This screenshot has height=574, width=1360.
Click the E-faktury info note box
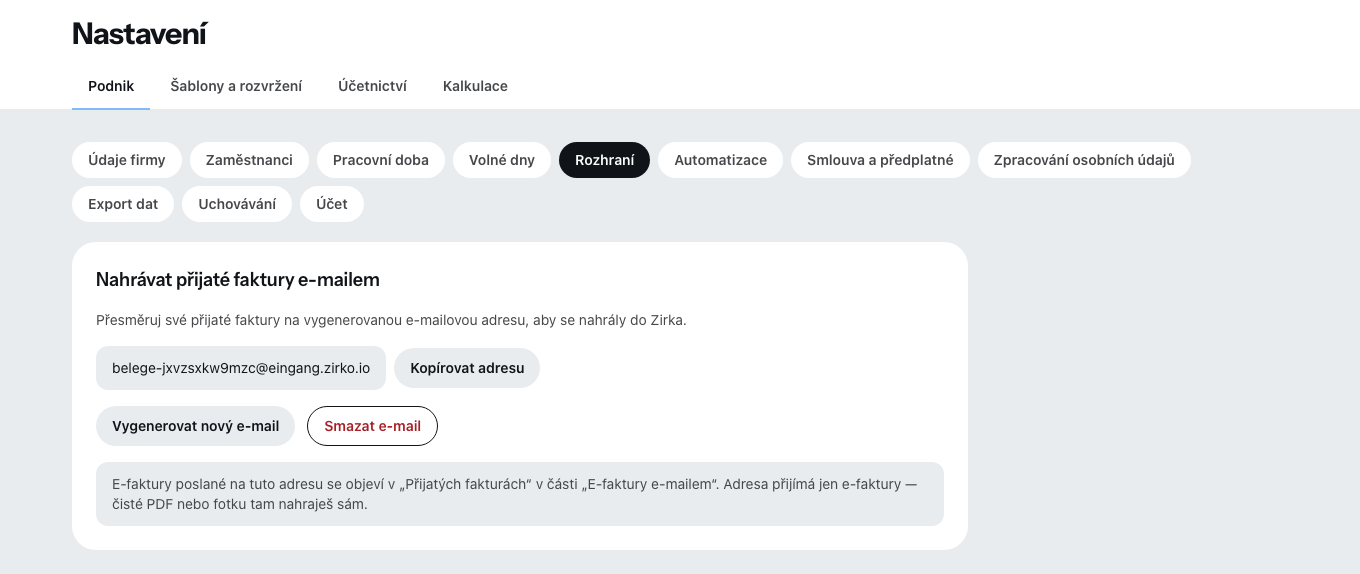[520, 494]
